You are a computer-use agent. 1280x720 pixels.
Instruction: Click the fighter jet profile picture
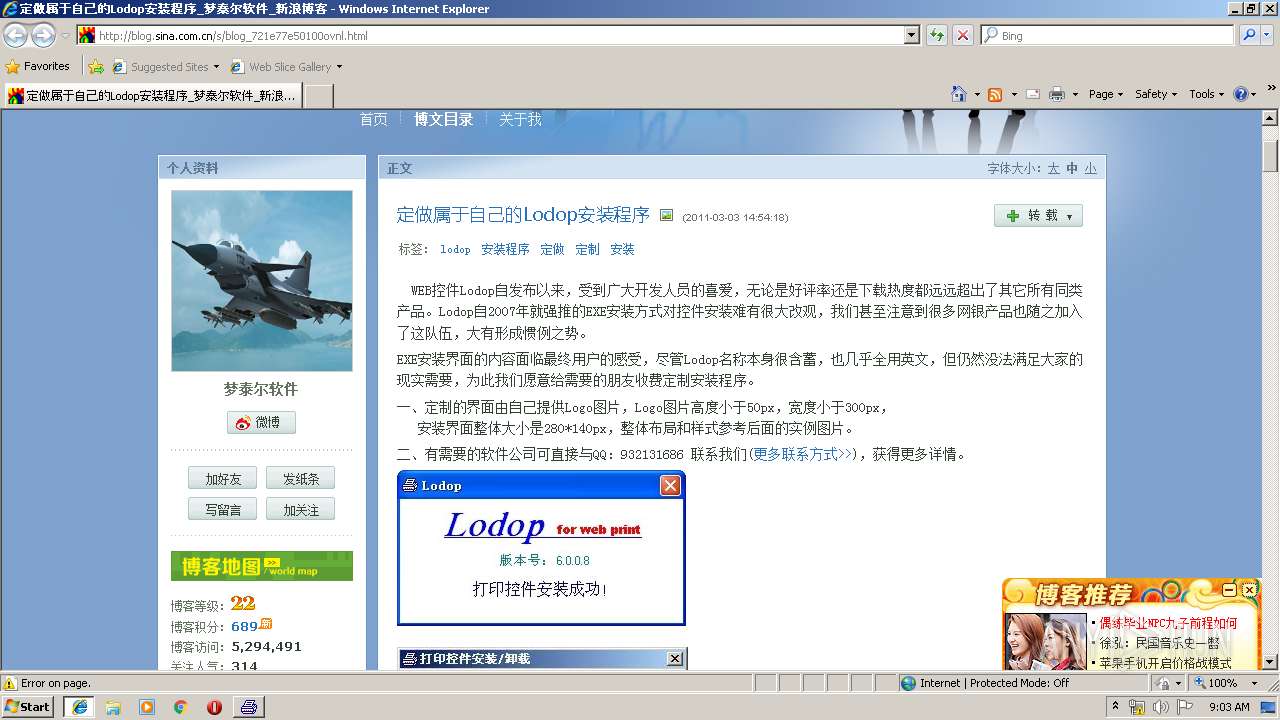262,281
